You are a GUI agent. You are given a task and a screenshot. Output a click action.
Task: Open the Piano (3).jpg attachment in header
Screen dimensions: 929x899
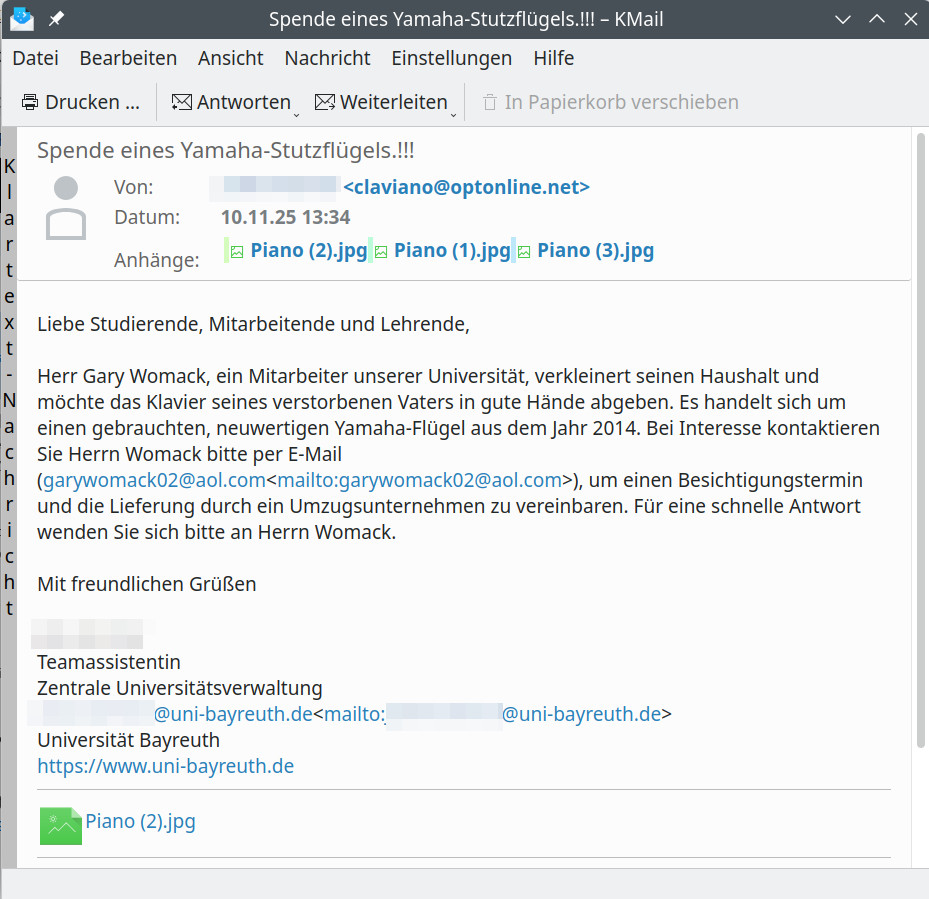pos(595,250)
